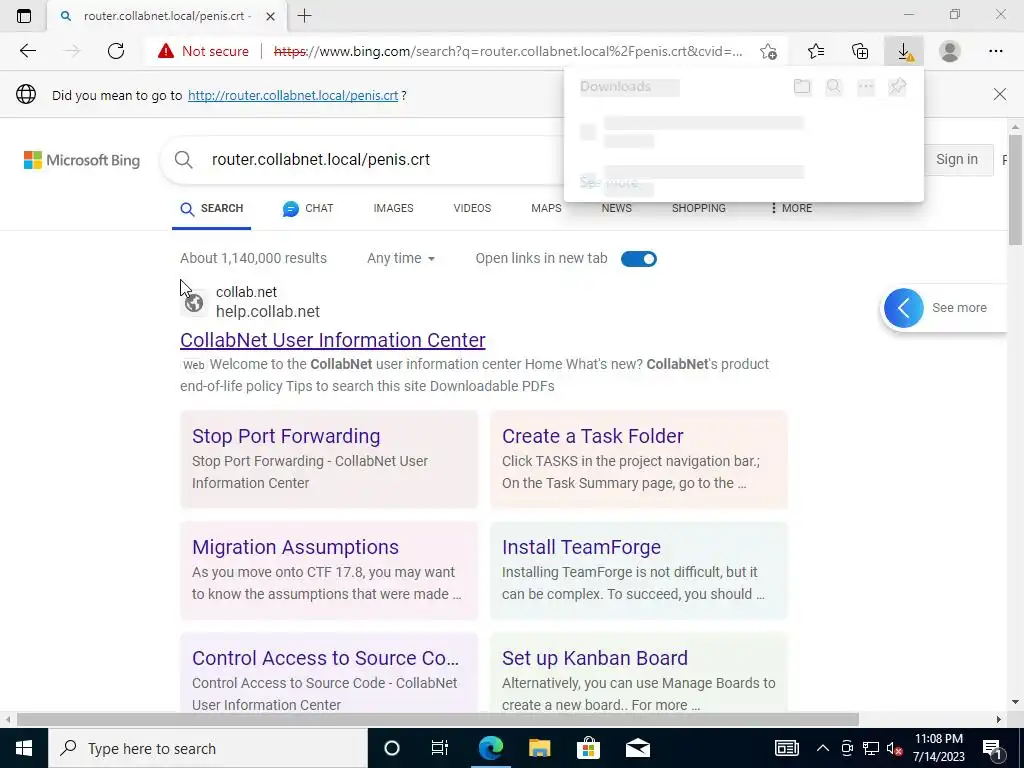The image size is (1024, 768).
Task: Open a new tab with plus icon
Action: tap(304, 16)
